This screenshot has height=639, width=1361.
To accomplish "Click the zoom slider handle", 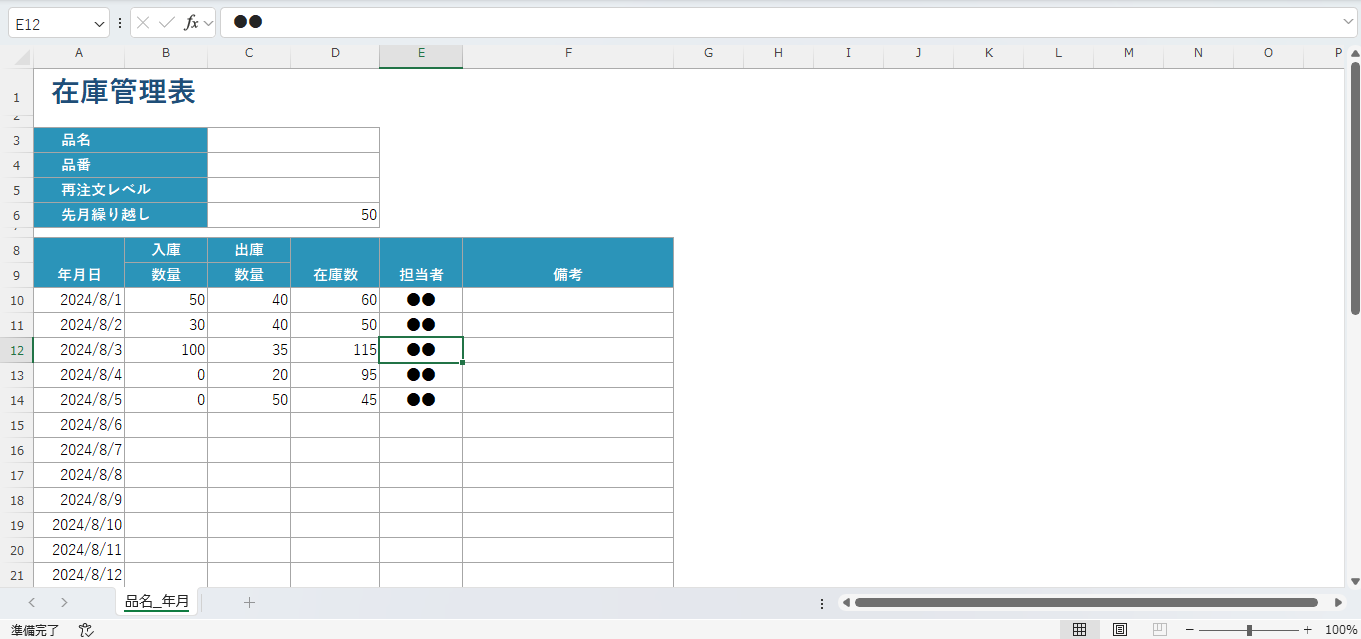I will (x=1249, y=630).
